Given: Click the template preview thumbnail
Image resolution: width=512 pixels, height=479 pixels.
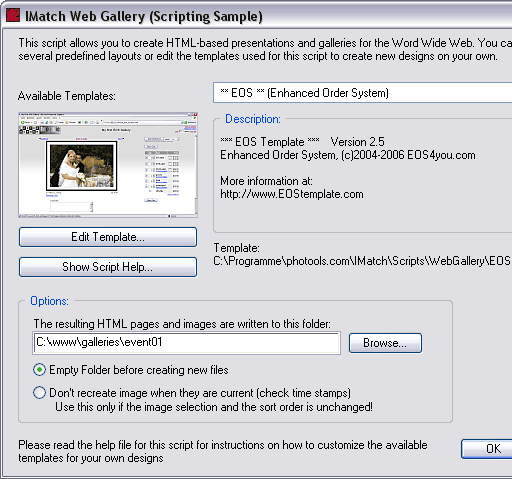Looking at the screenshot, I should 108,165.
